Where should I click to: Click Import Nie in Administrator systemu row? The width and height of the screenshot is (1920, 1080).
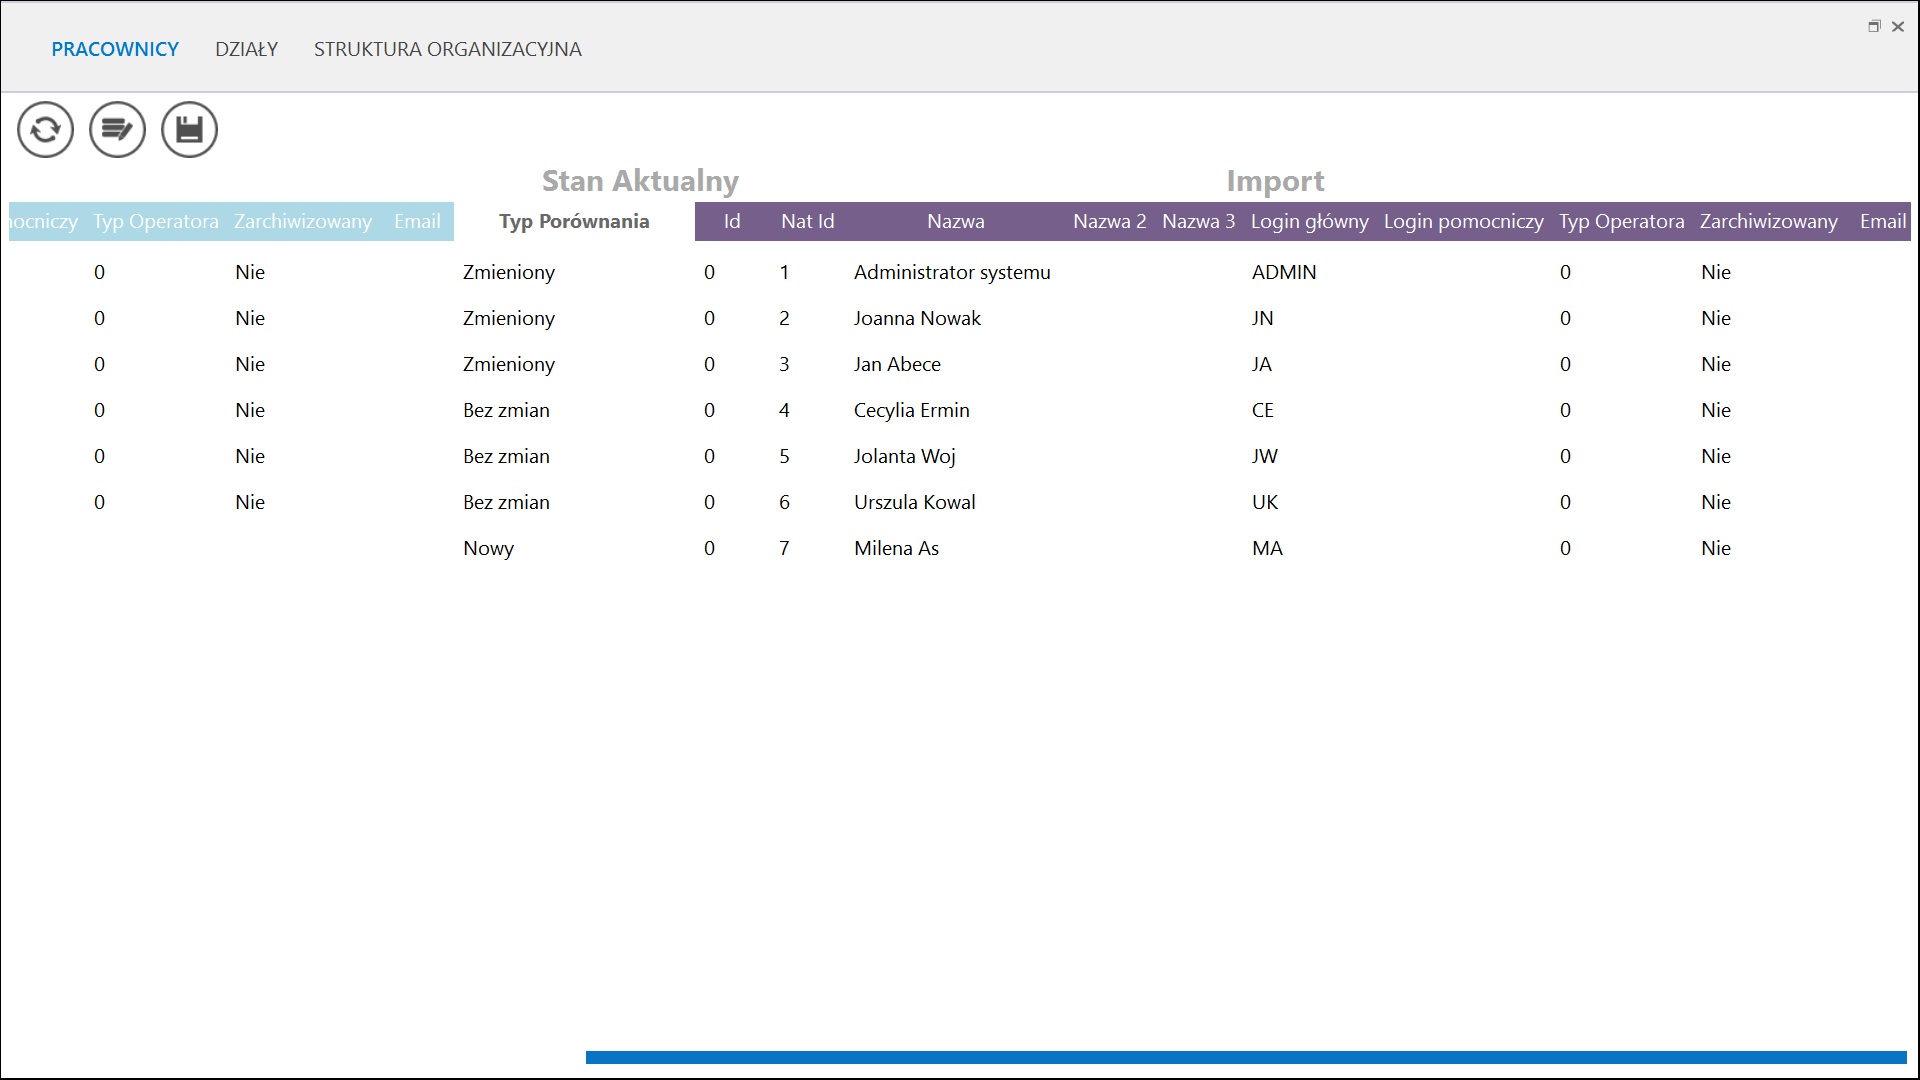click(1715, 272)
